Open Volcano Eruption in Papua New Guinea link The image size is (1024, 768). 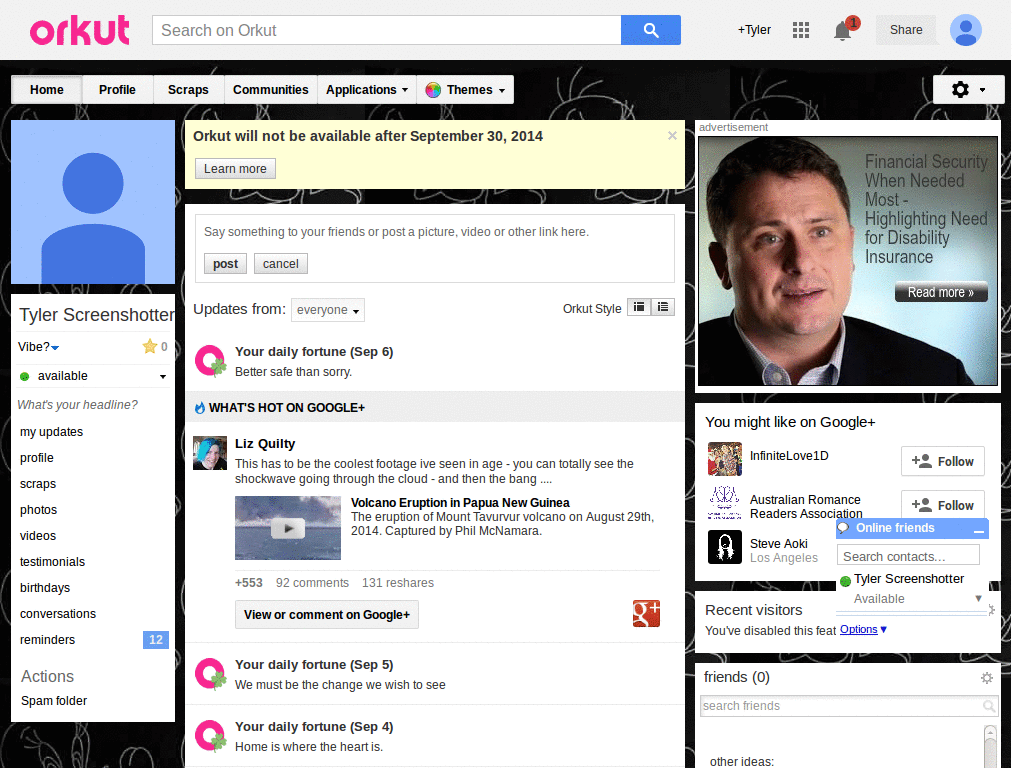(x=460, y=503)
